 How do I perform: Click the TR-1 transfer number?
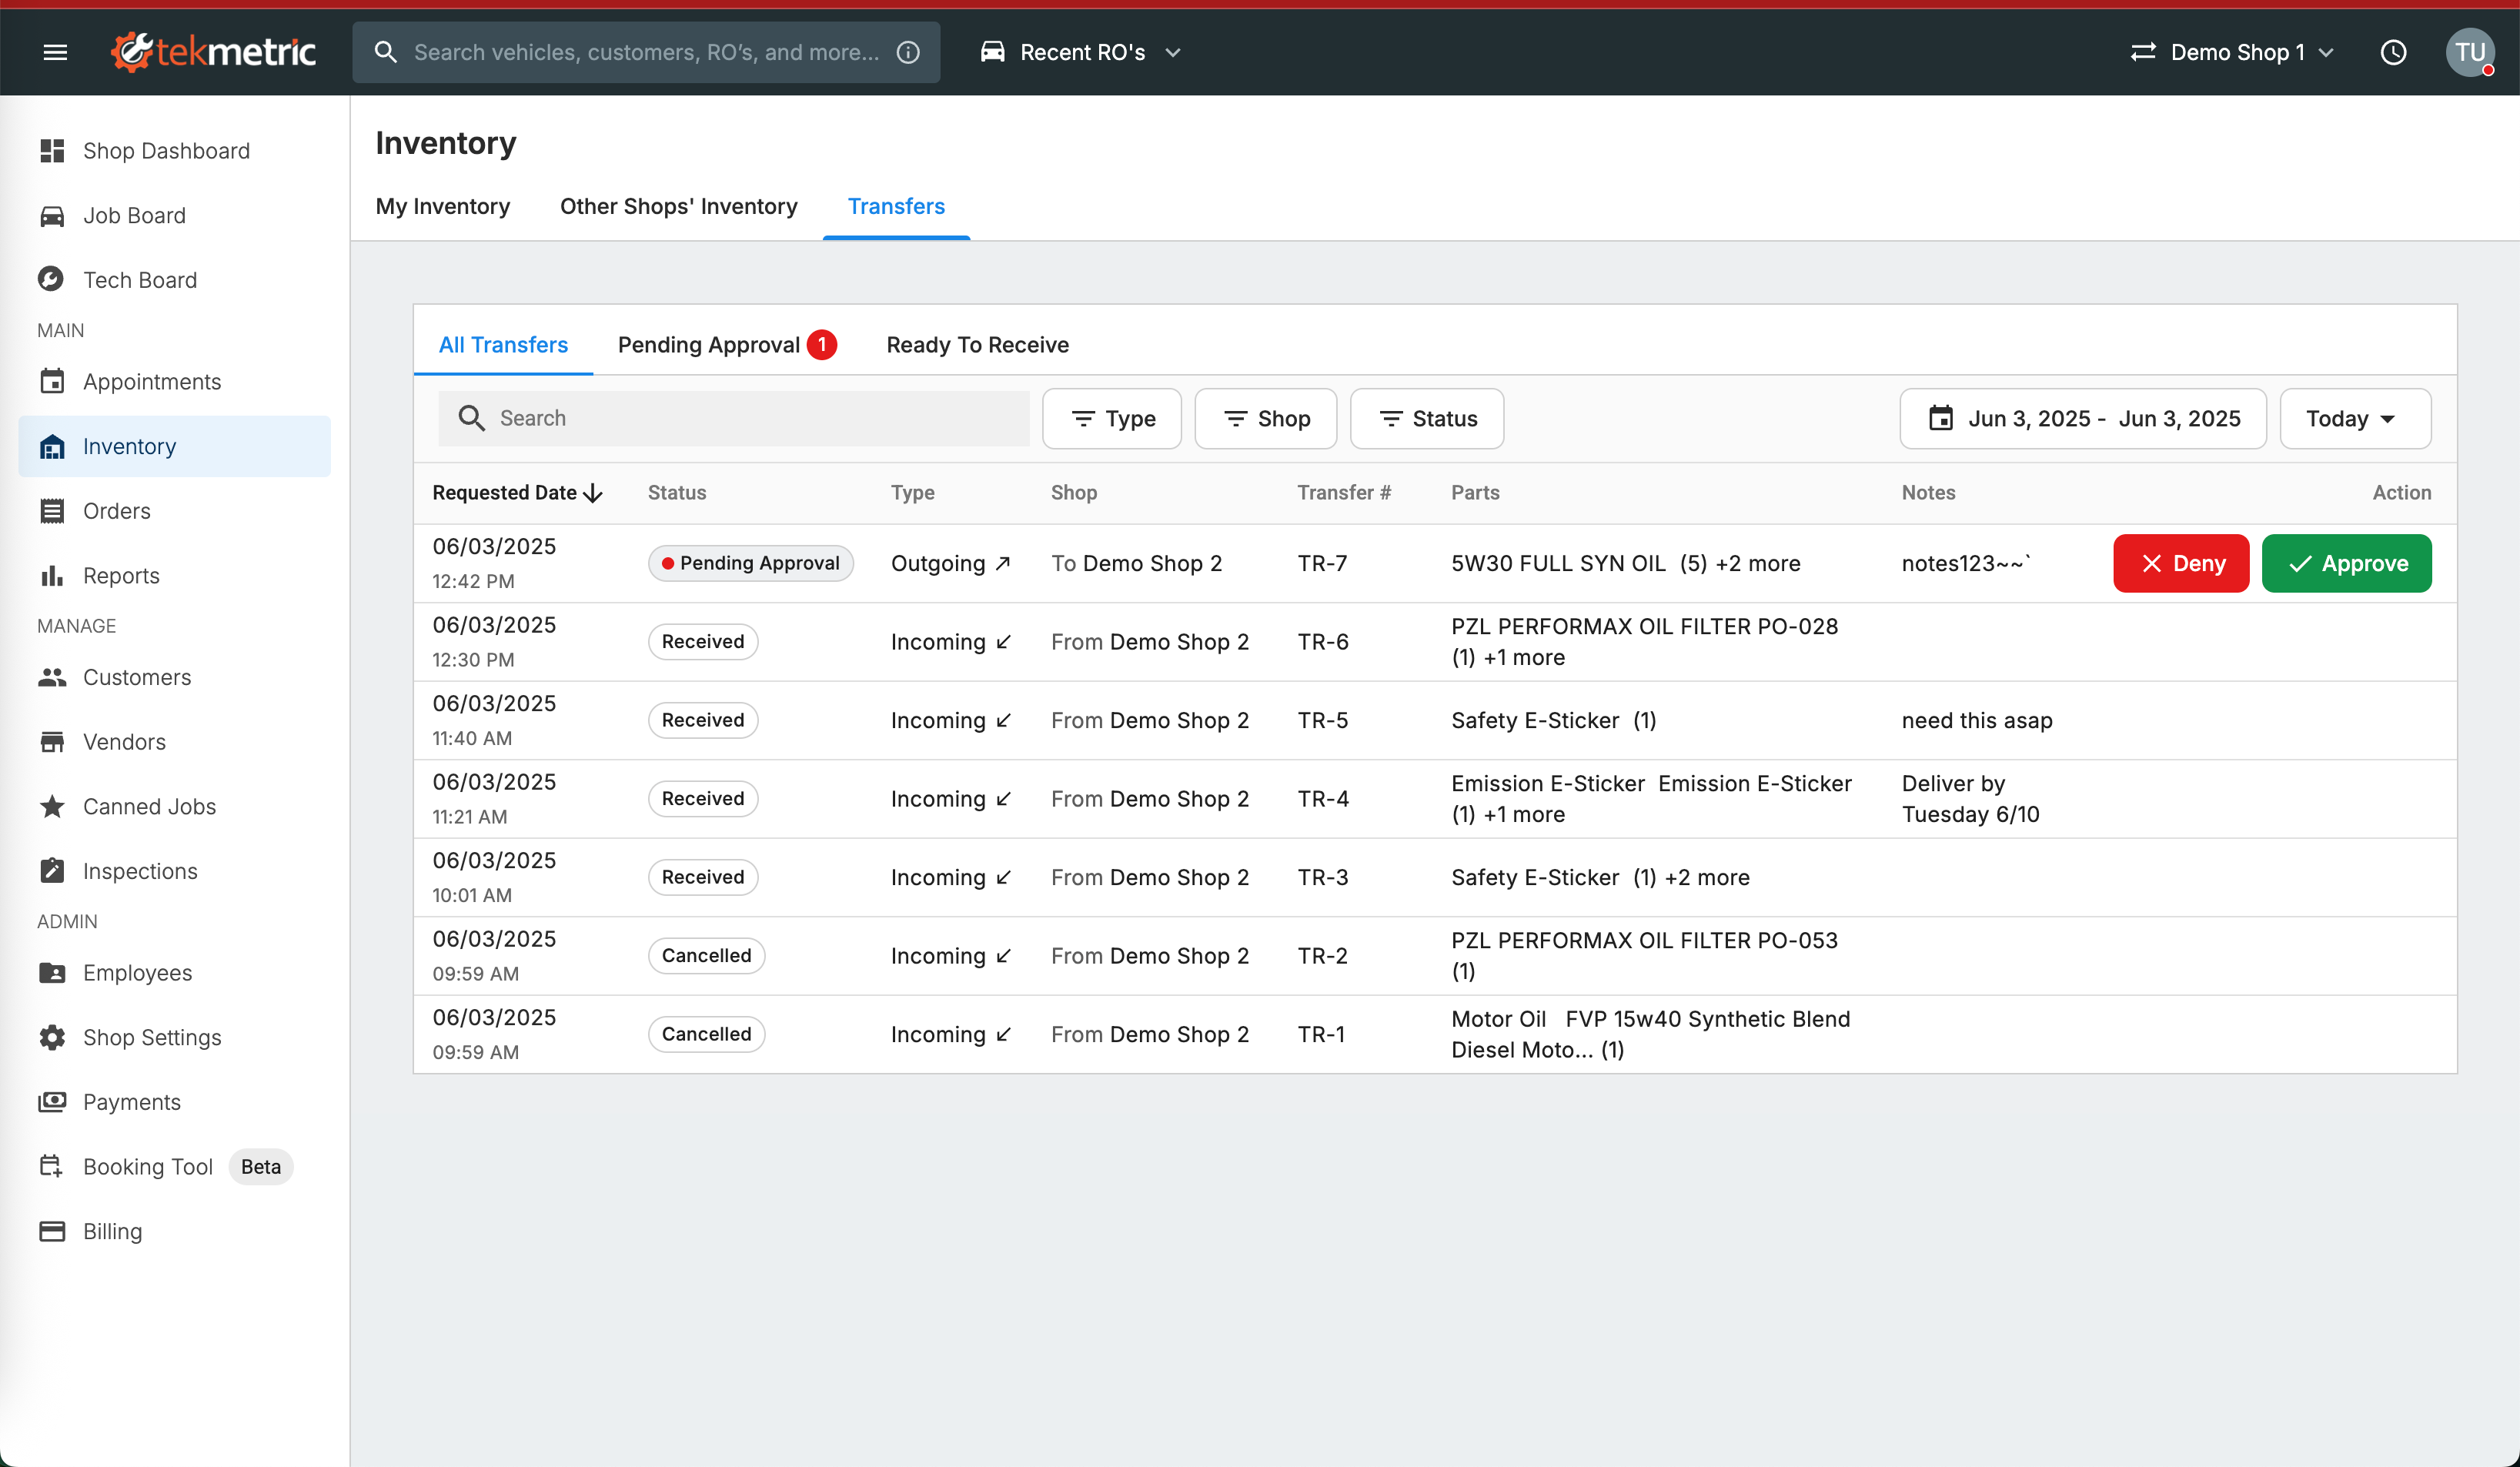coord(1321,1034)
